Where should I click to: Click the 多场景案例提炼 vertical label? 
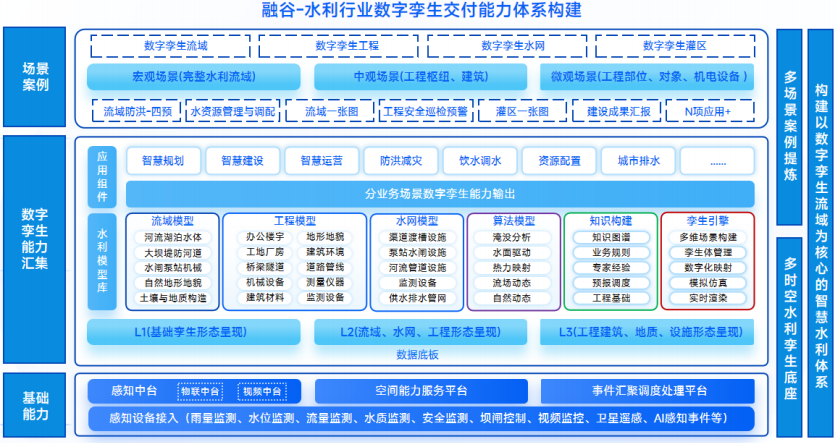(789, 127)
